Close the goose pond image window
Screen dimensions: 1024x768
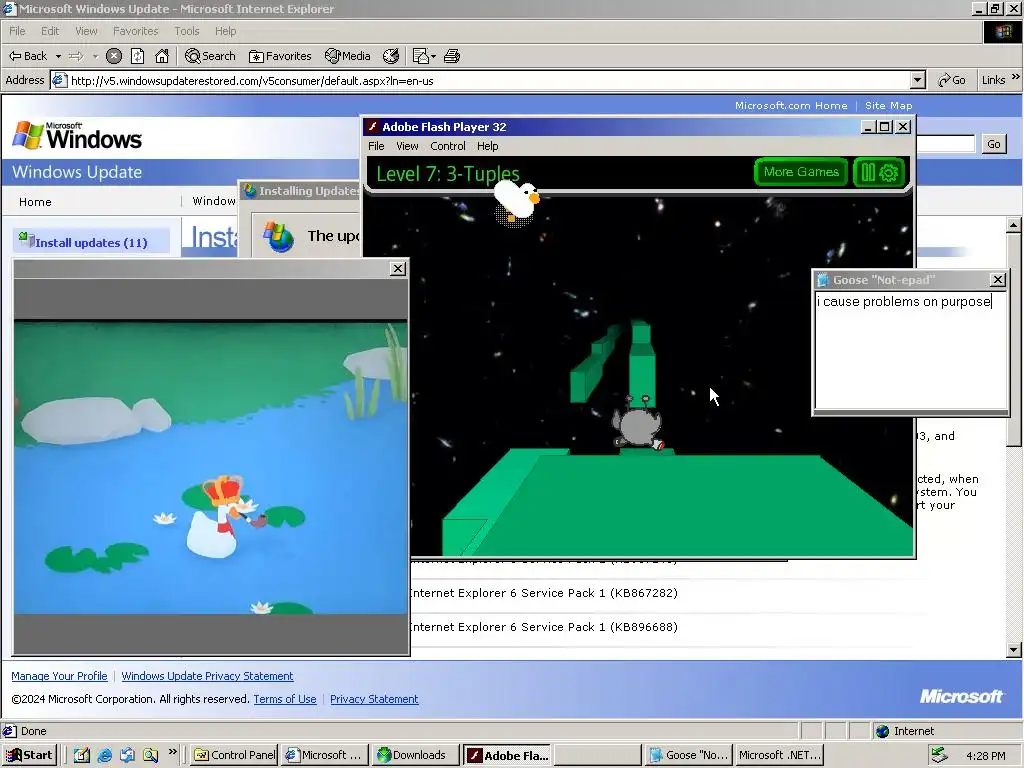click(x=398, y=268)
